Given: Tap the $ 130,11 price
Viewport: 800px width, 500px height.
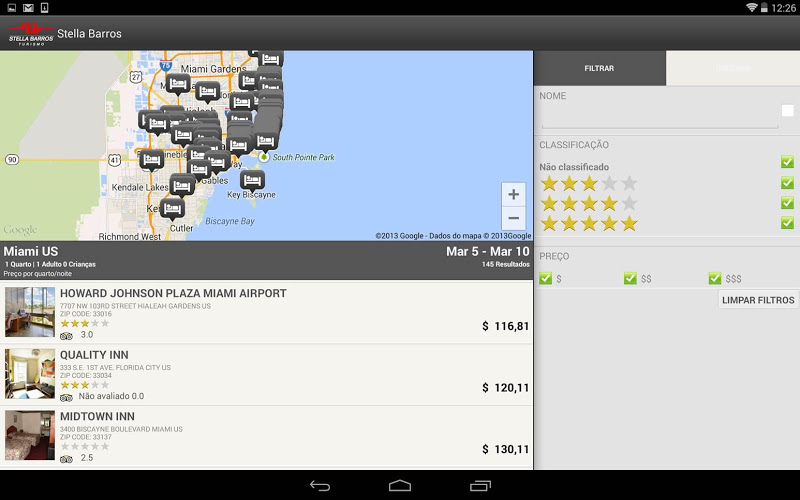Looking at the screenshot, I should point(505,449).
